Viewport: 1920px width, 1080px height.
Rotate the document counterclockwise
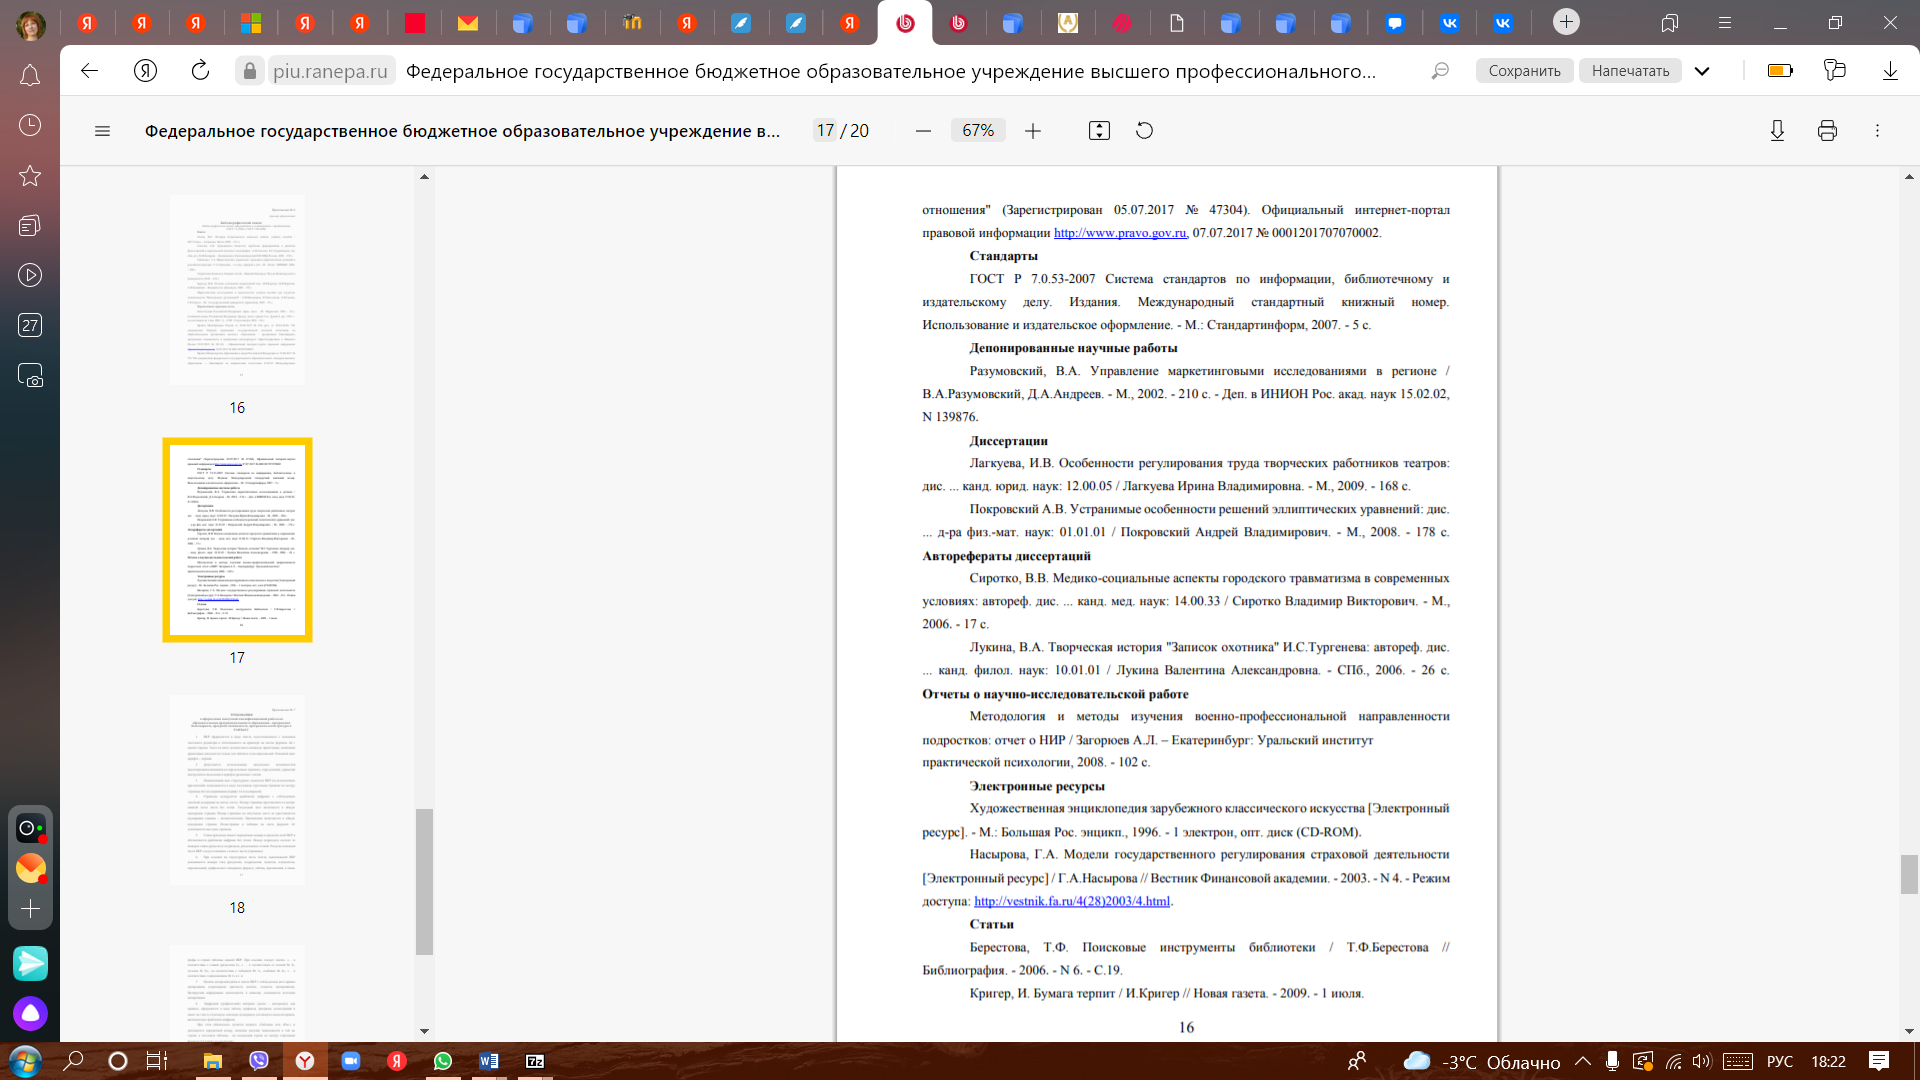click(1145, 131)
